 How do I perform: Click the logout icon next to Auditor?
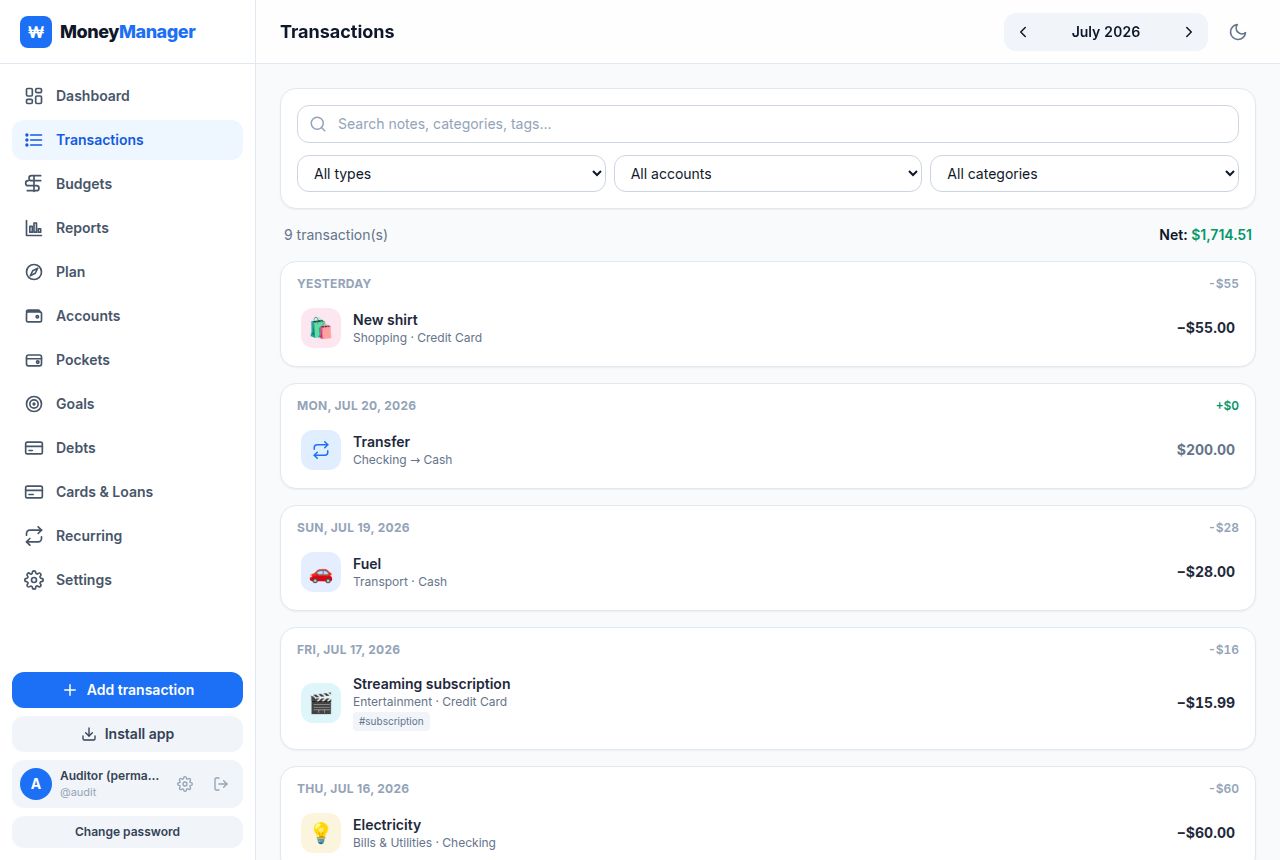coord(221,784)
